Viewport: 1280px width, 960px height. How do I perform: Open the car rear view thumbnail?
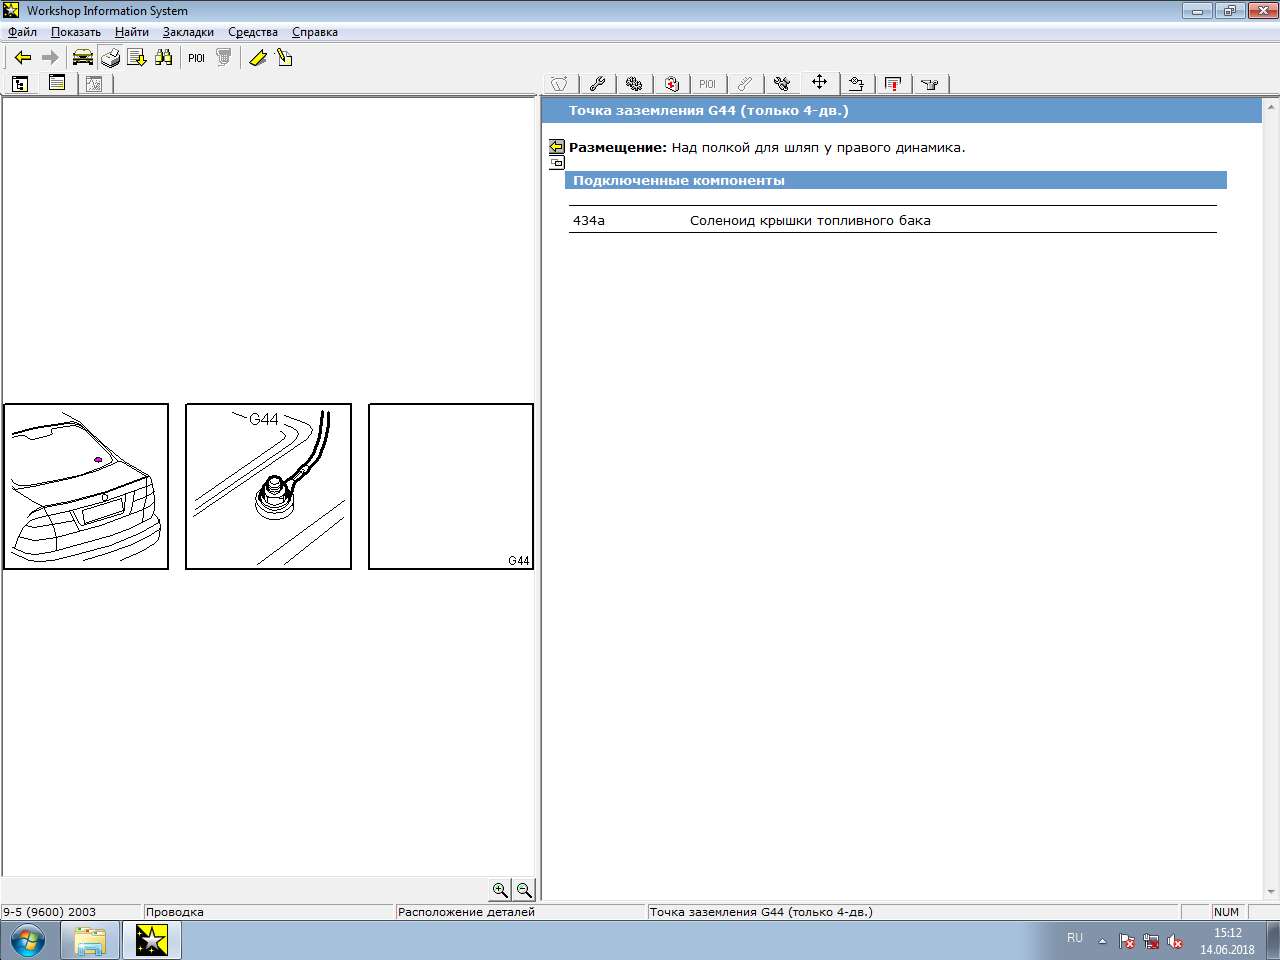86,486
